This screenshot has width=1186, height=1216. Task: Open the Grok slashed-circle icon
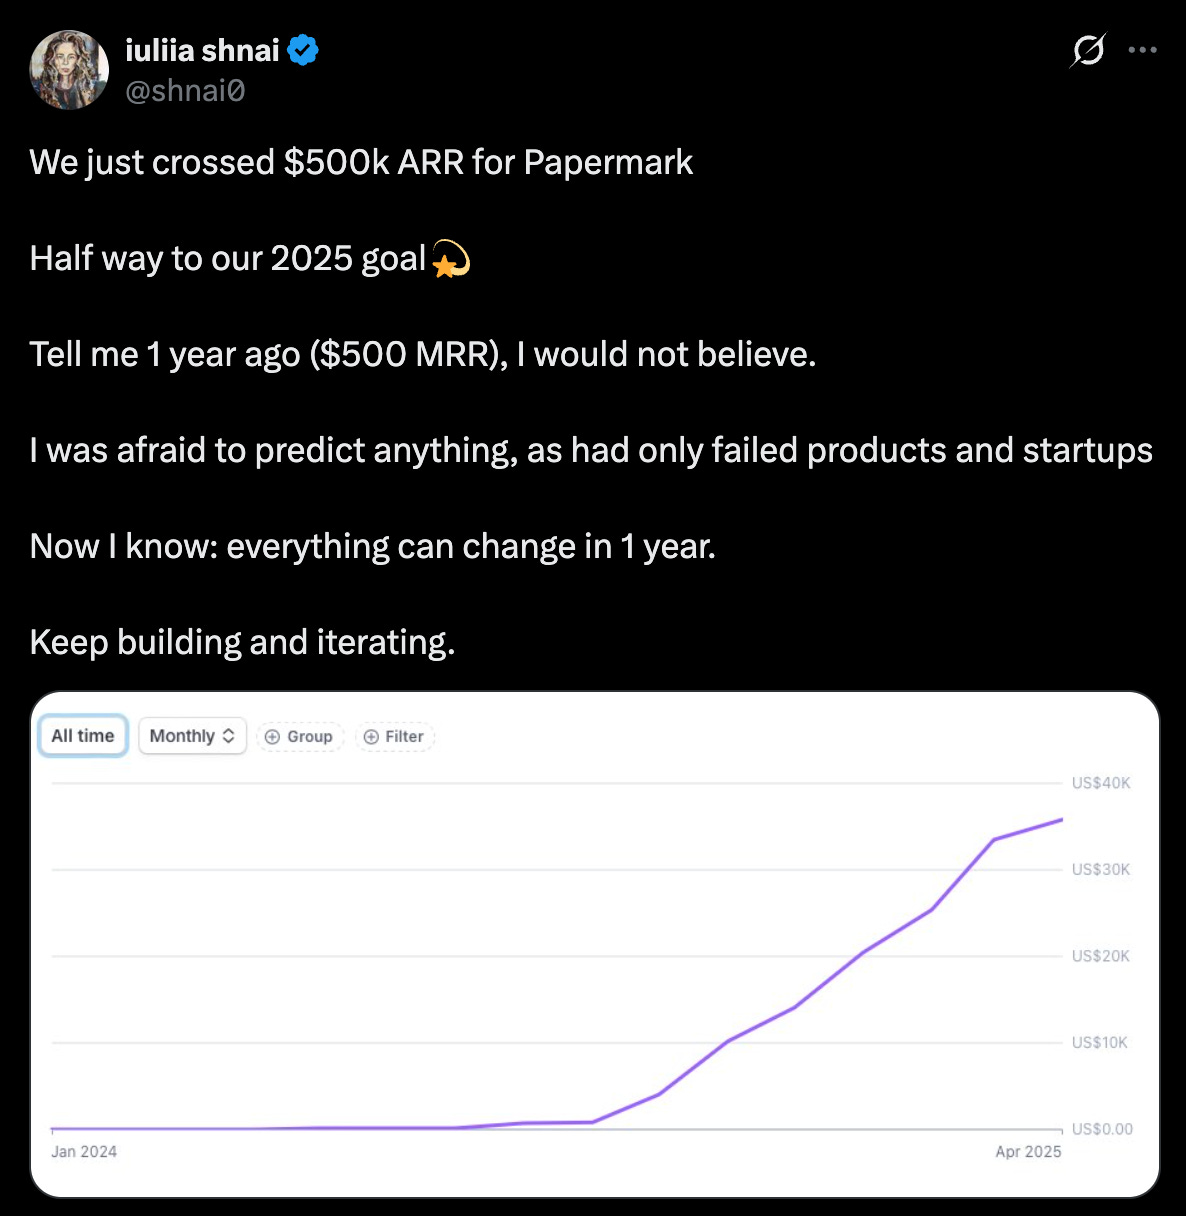[x=1087, y=49]
